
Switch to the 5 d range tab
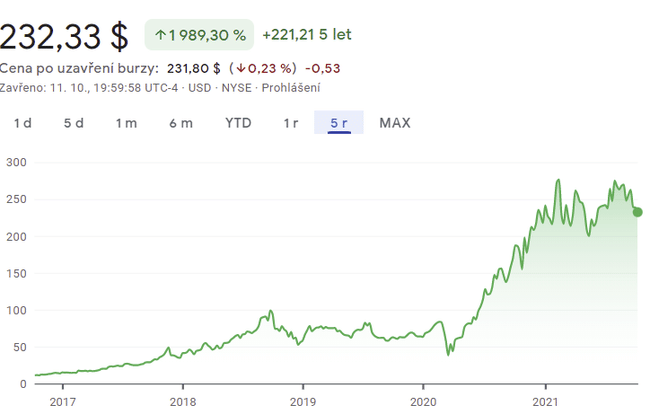click(74, 123)
